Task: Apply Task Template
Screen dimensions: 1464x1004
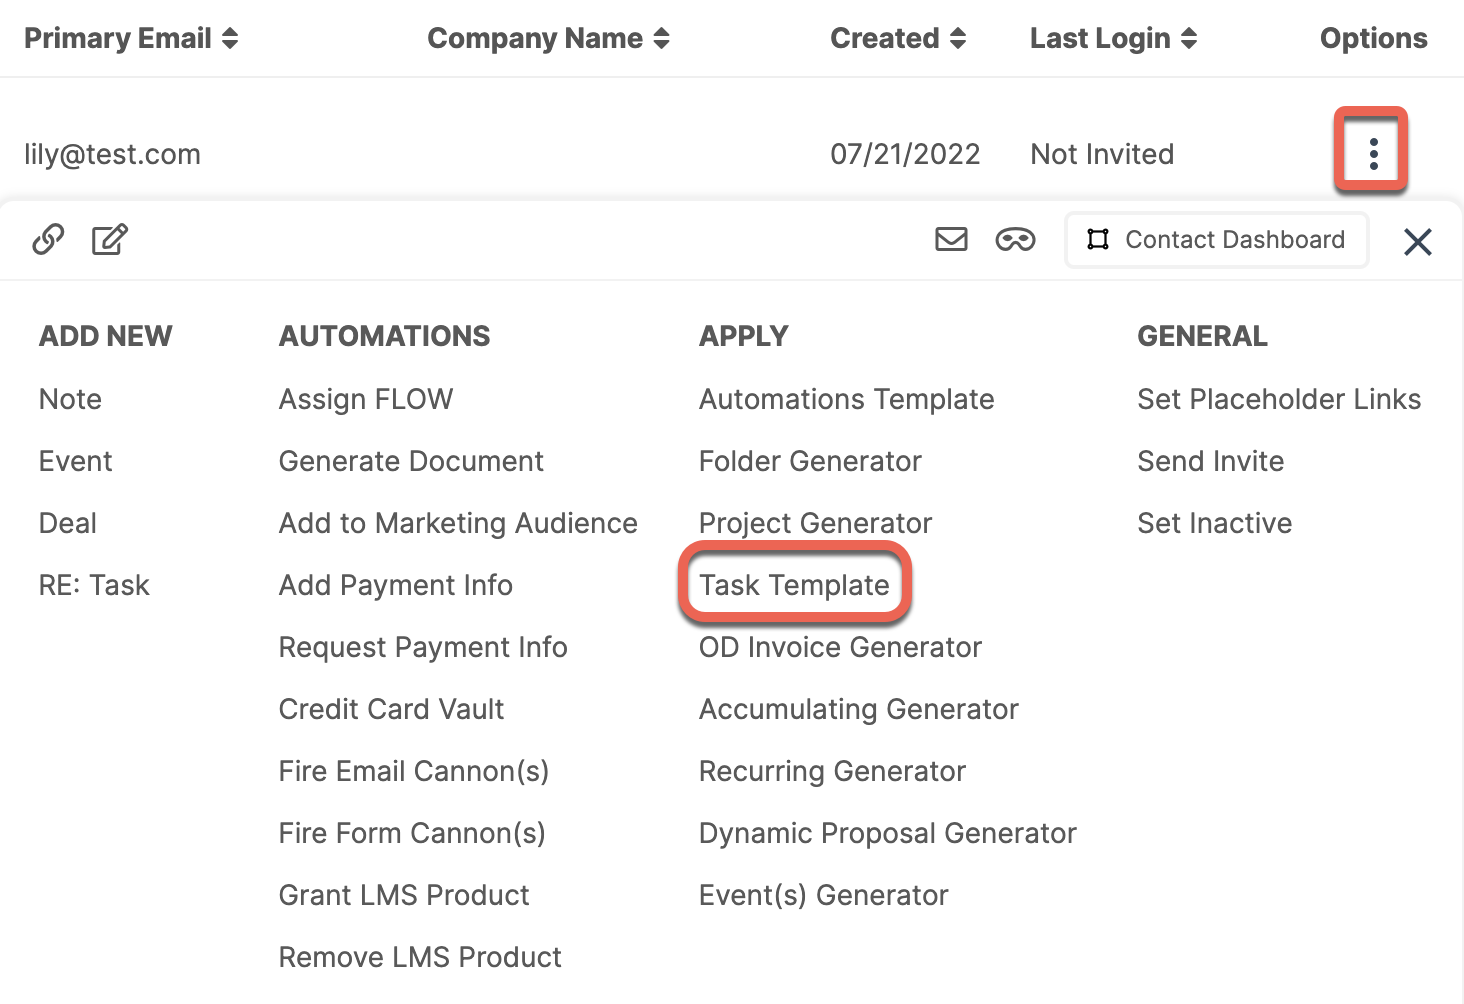Action: click(x=794, y=585)
